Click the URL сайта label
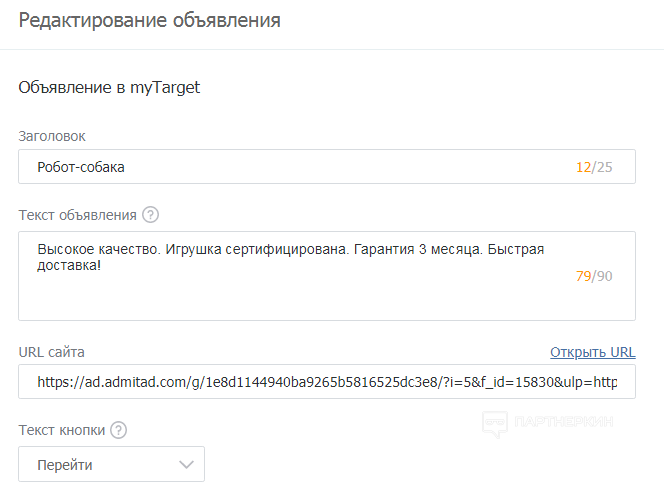664x490 pixels. tap(51, 352)
